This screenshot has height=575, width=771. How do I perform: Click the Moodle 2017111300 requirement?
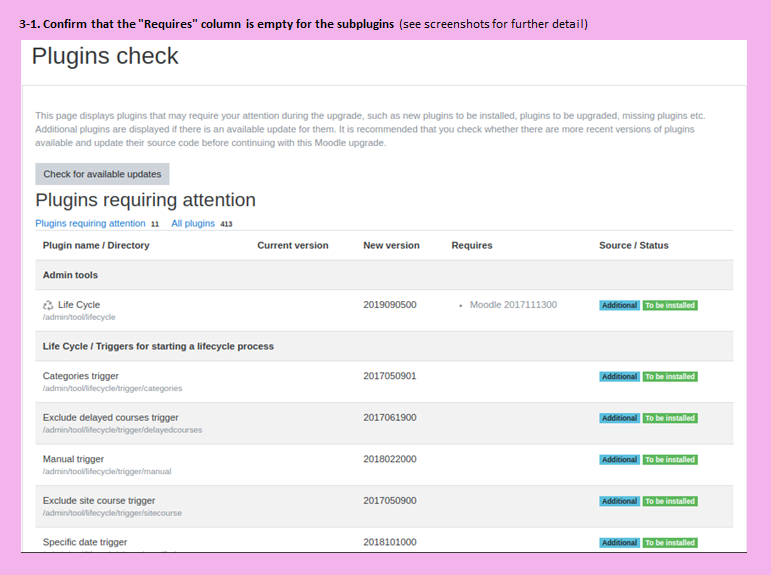[513, 304]
